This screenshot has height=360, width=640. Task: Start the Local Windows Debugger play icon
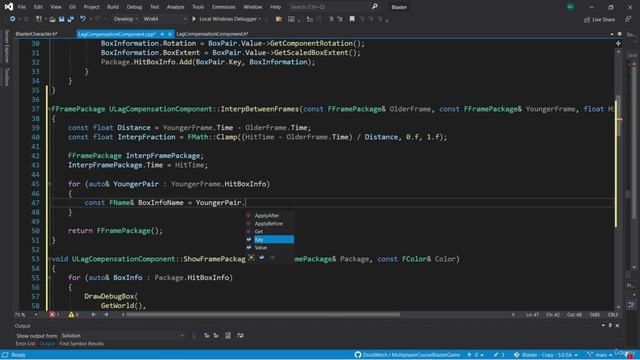pyautogui.click(x=194, y=19)
